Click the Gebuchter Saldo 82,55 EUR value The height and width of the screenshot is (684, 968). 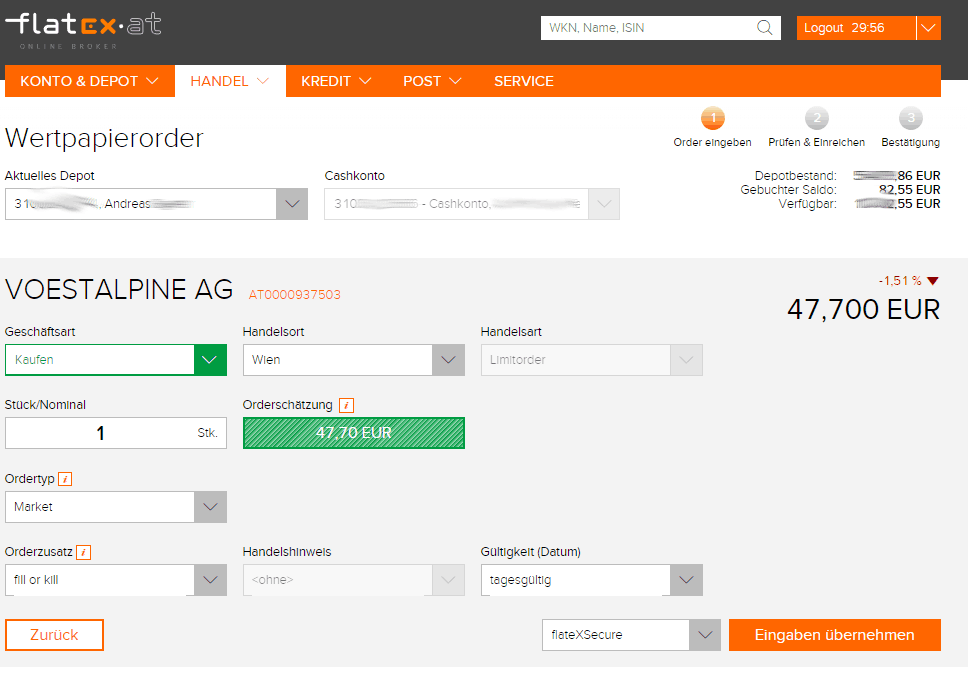[909, 190]
